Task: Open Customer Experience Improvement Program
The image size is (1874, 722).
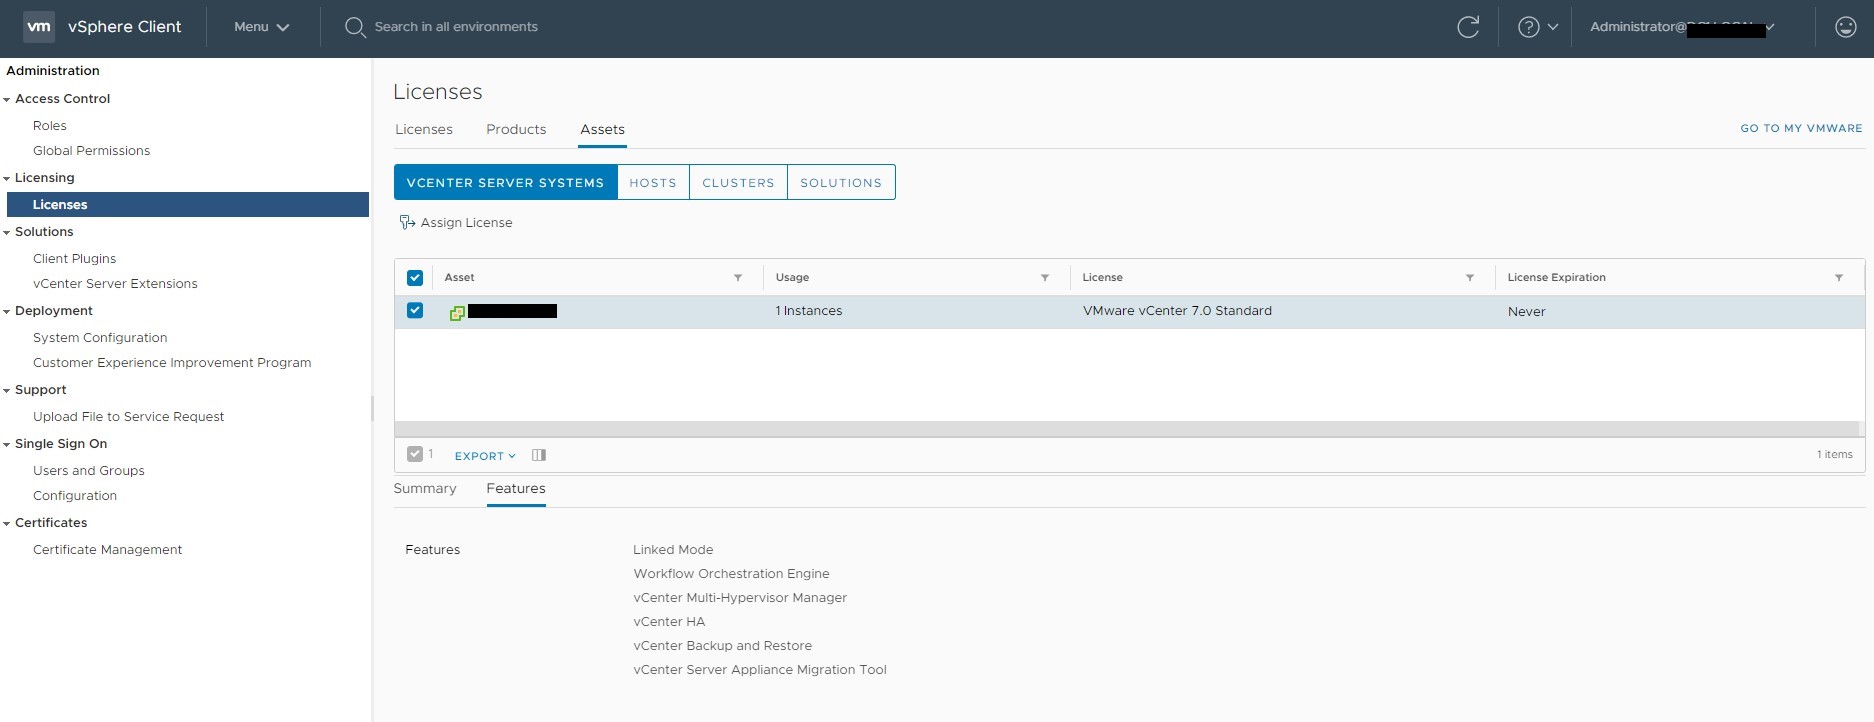Action: (x=172, y=363)
